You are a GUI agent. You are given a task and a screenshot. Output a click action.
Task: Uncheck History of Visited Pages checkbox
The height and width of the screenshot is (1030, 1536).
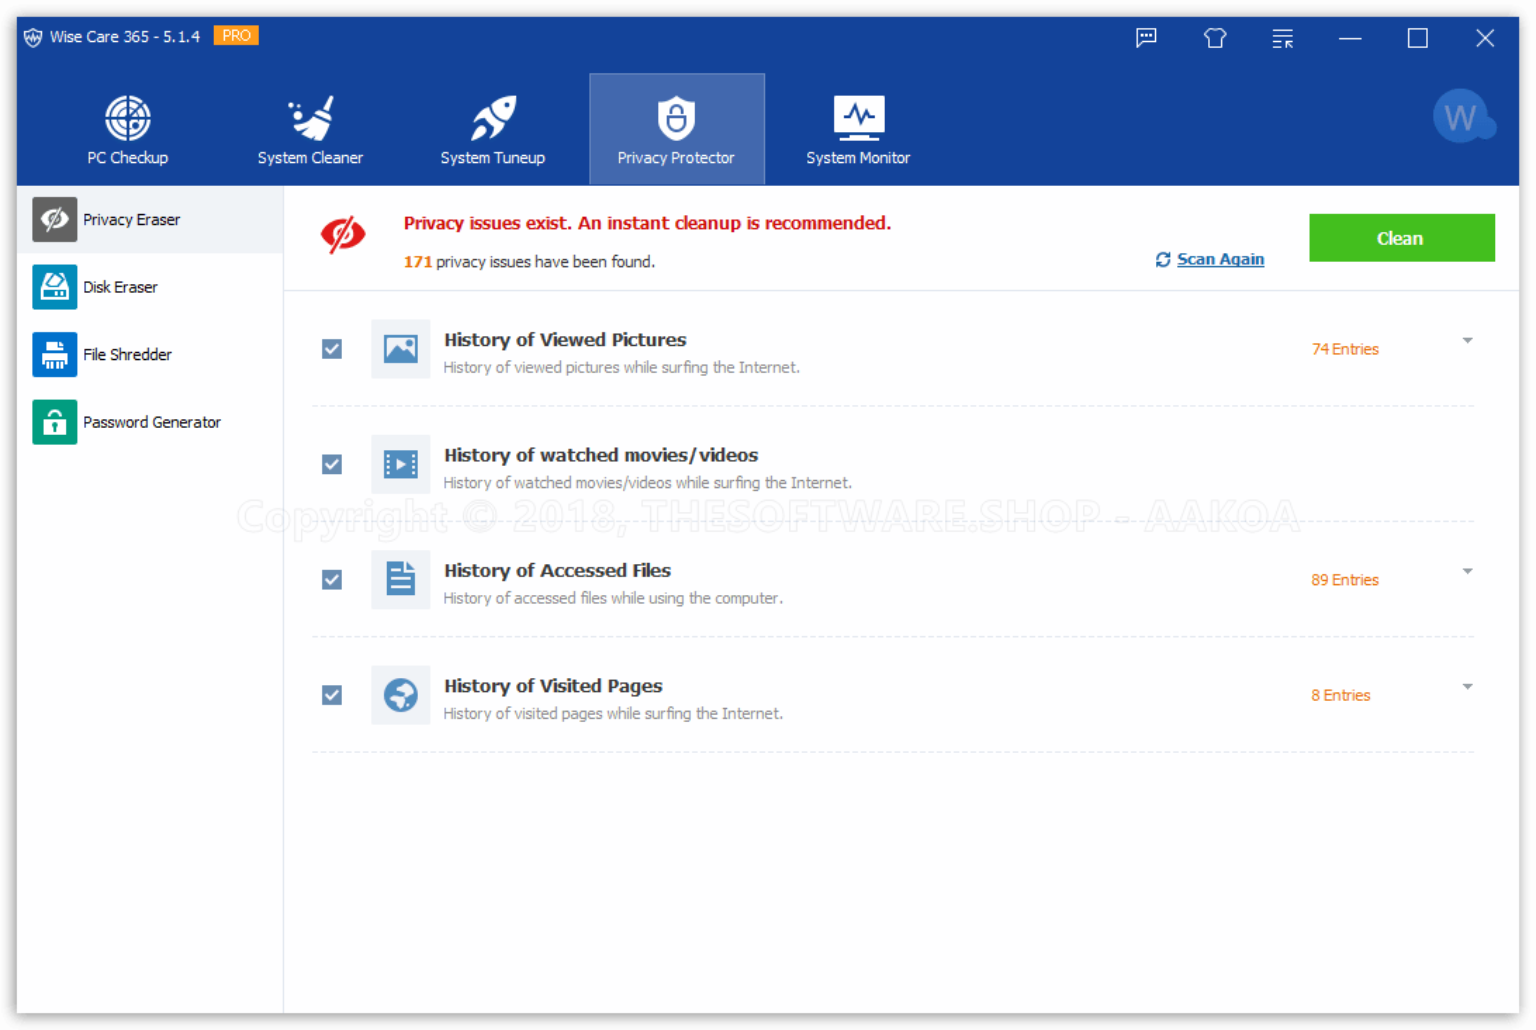(x=332, y=695)
